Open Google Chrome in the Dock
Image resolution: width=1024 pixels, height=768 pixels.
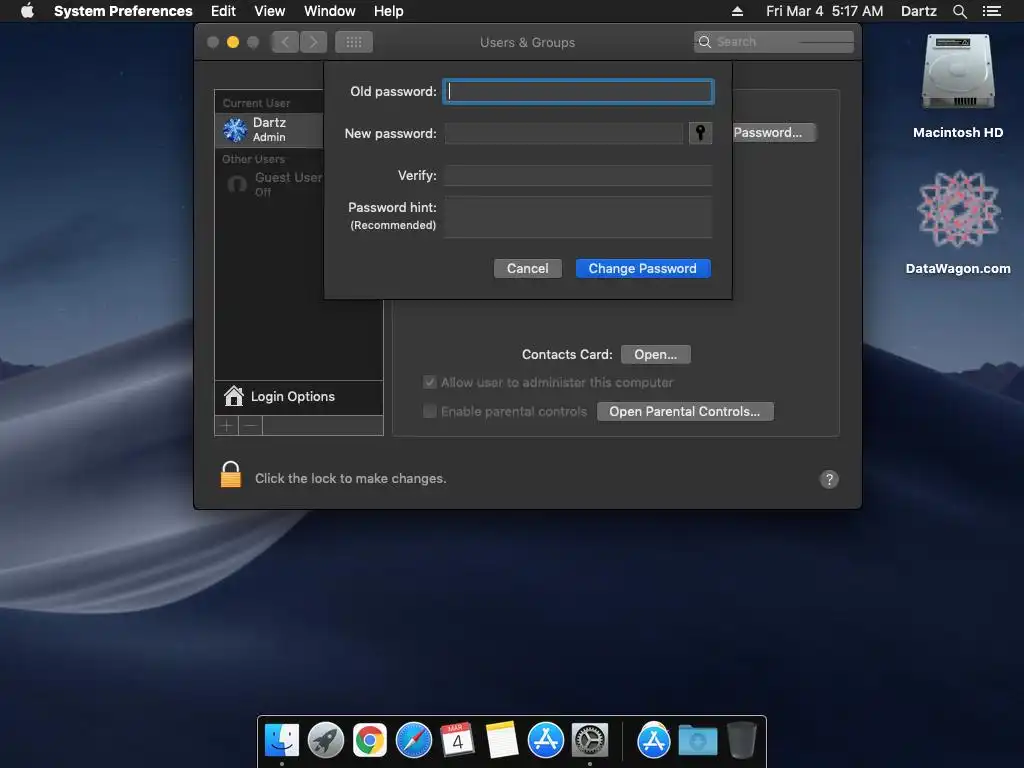click(370, 740)
